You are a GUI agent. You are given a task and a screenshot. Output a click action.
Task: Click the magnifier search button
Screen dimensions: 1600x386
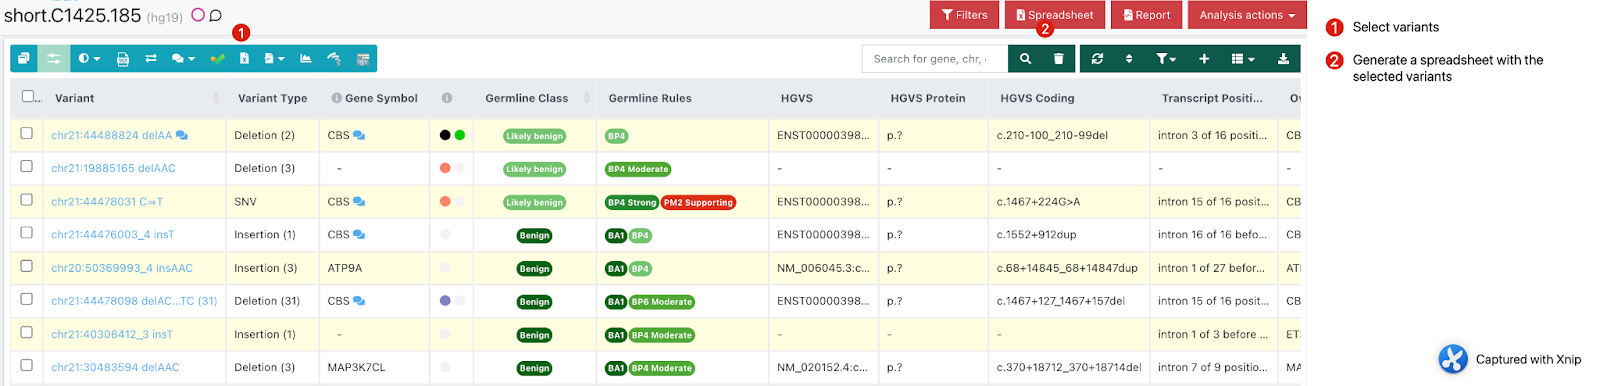(x=1025, y=59)
